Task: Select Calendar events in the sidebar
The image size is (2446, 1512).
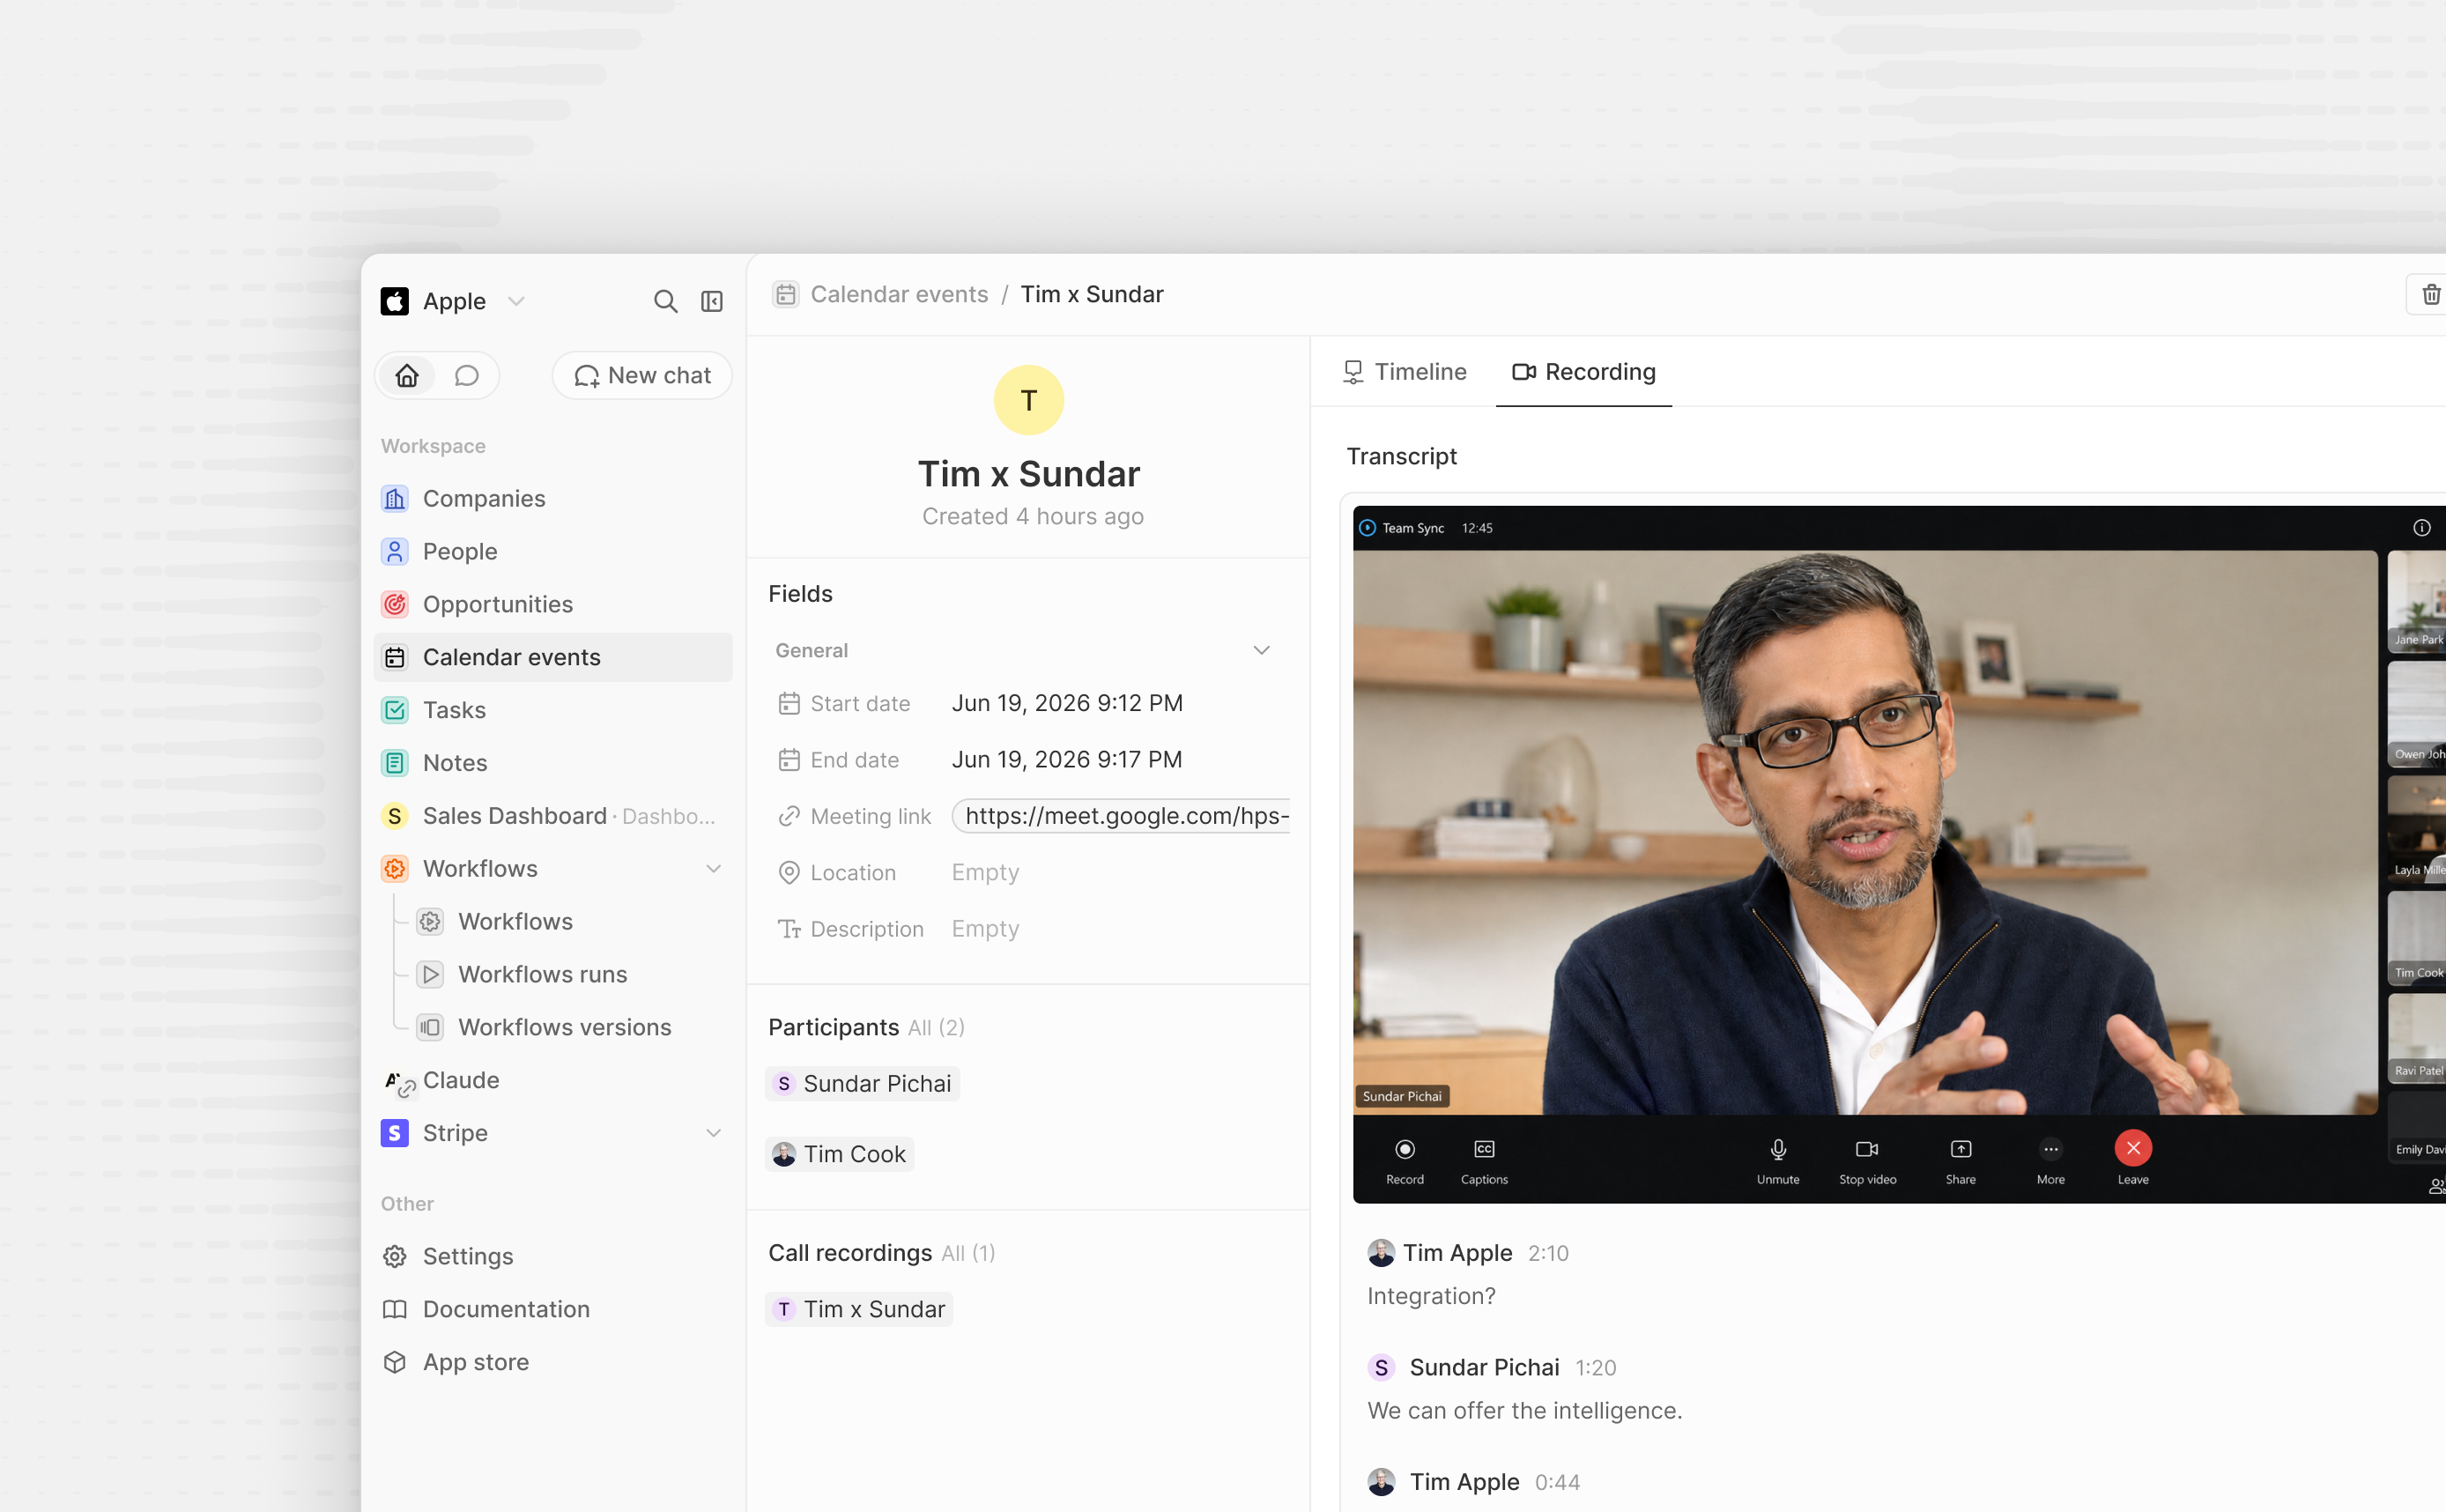Action: (553, 657)
